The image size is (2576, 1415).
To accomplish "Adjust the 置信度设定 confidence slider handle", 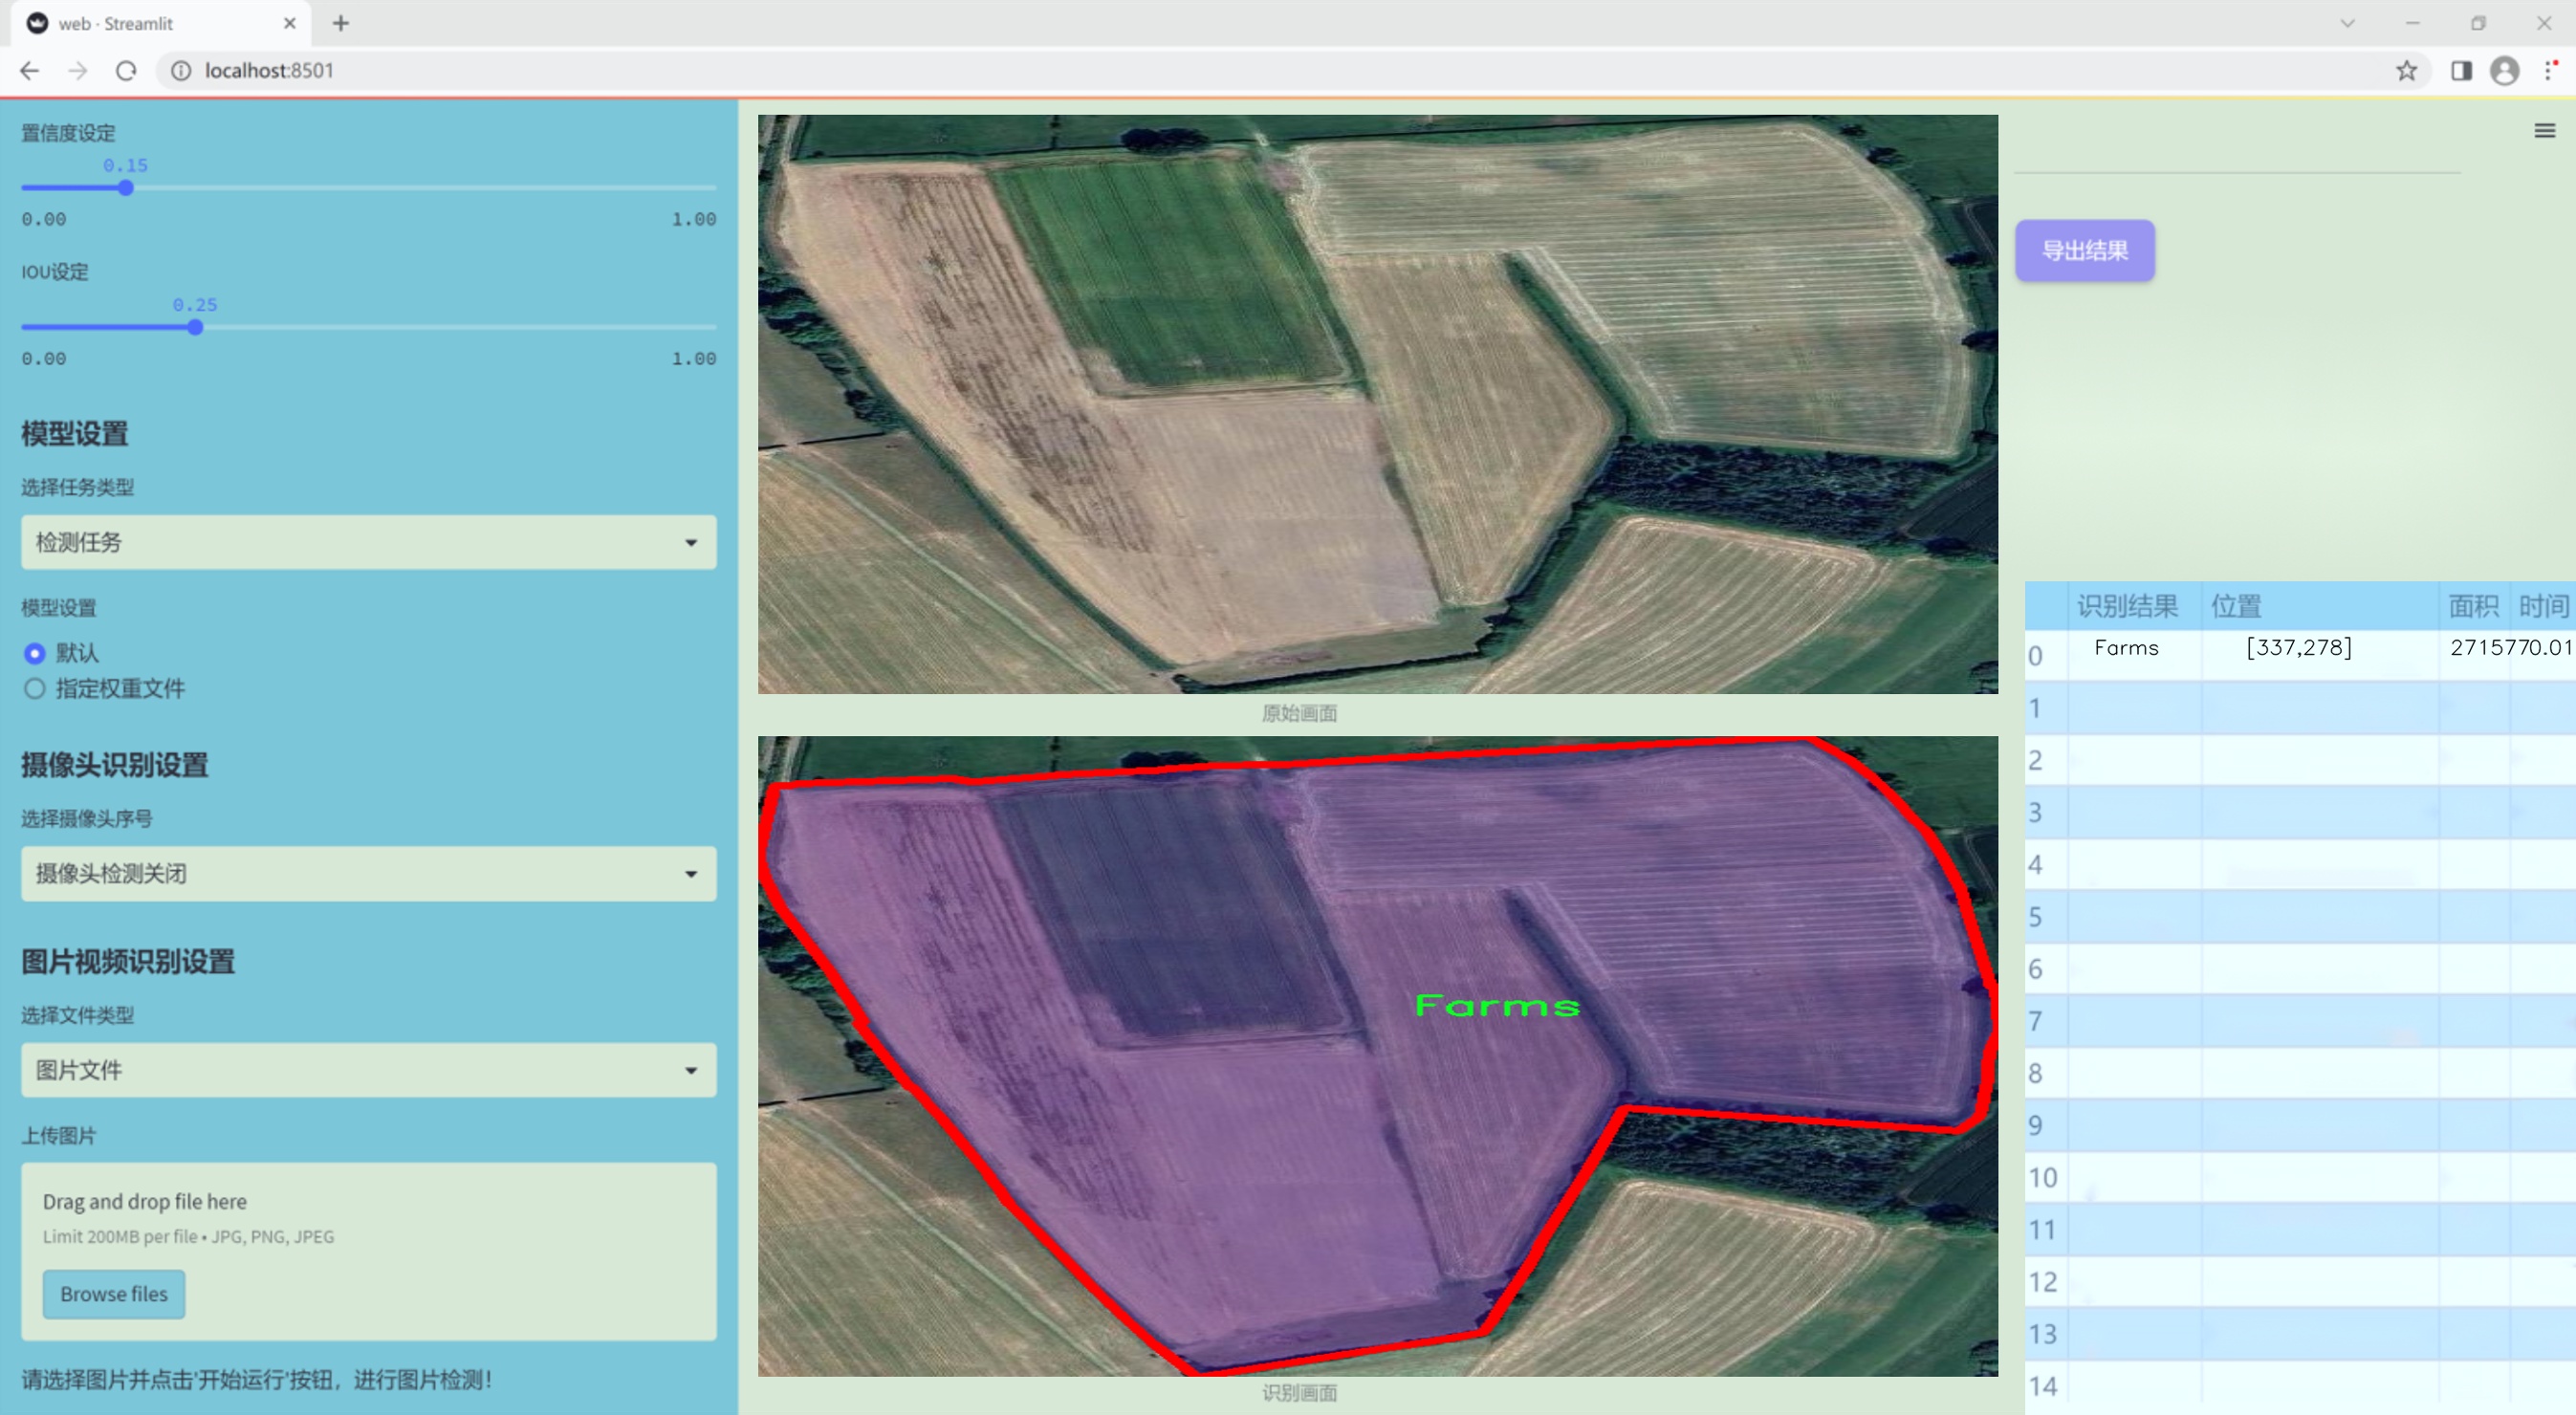I will click(126, 188).
